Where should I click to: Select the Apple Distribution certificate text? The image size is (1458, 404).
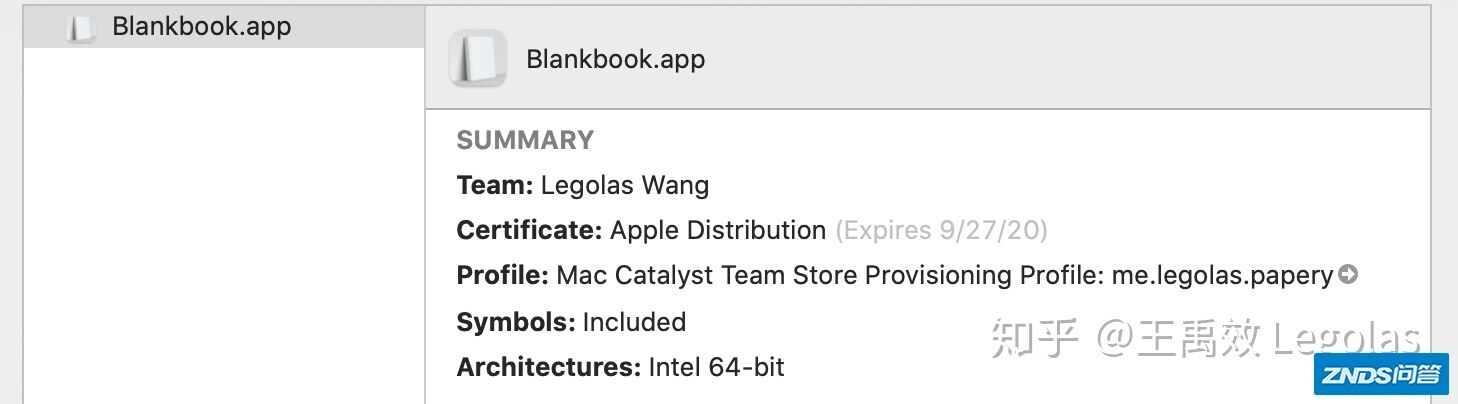click(718, 230)
